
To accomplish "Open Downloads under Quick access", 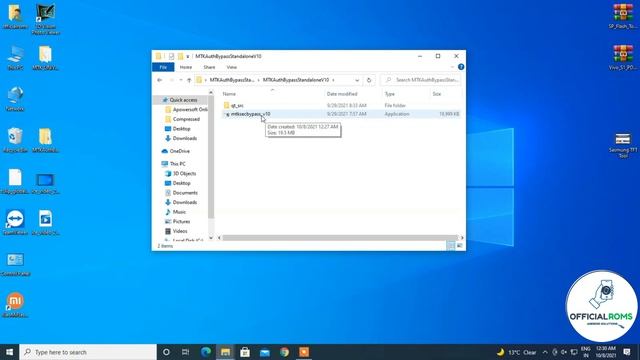I will point(181,138).
